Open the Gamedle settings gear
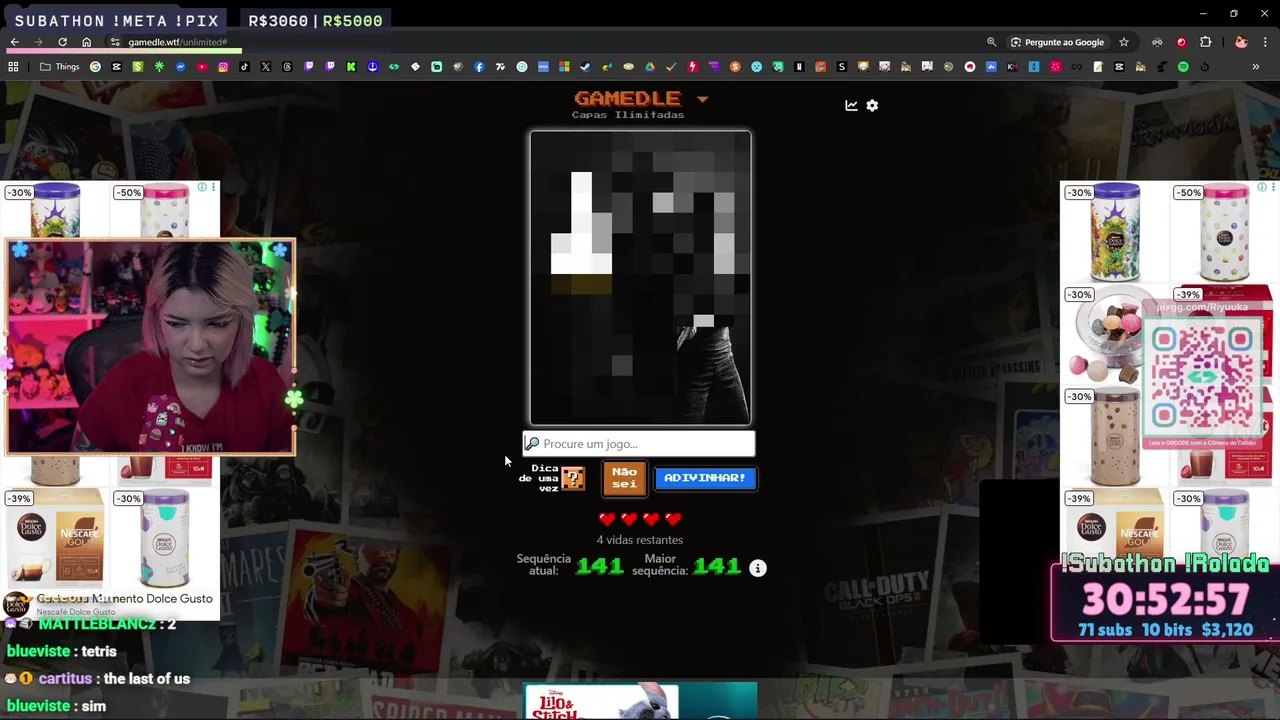 tap(872, 105)
